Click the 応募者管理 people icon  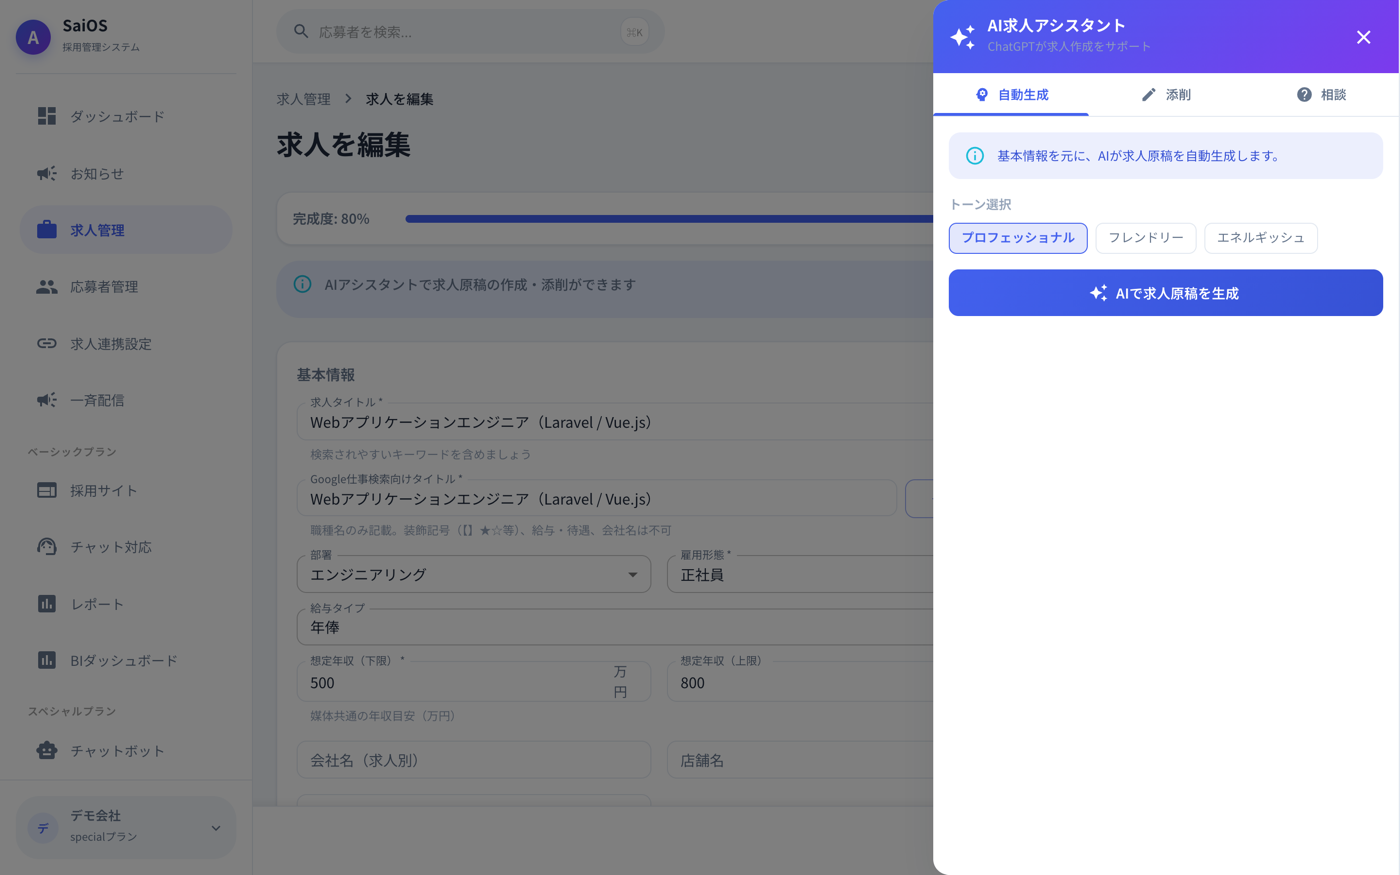coord(47,287)
